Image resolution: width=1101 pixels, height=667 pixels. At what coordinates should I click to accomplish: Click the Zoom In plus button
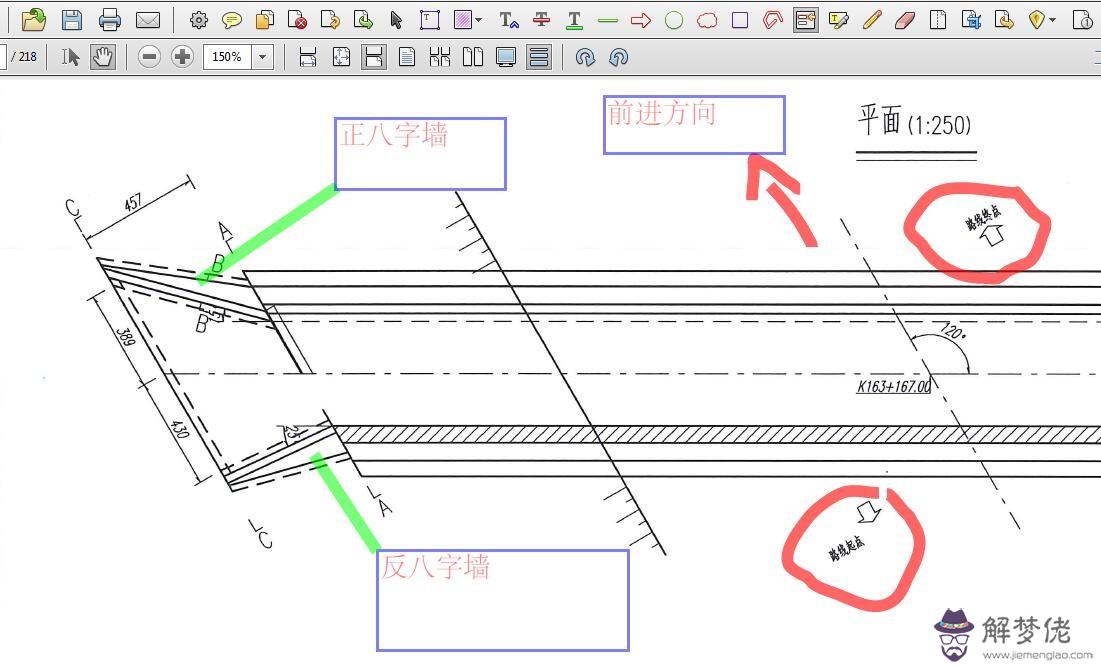click(x=182, y=57)
